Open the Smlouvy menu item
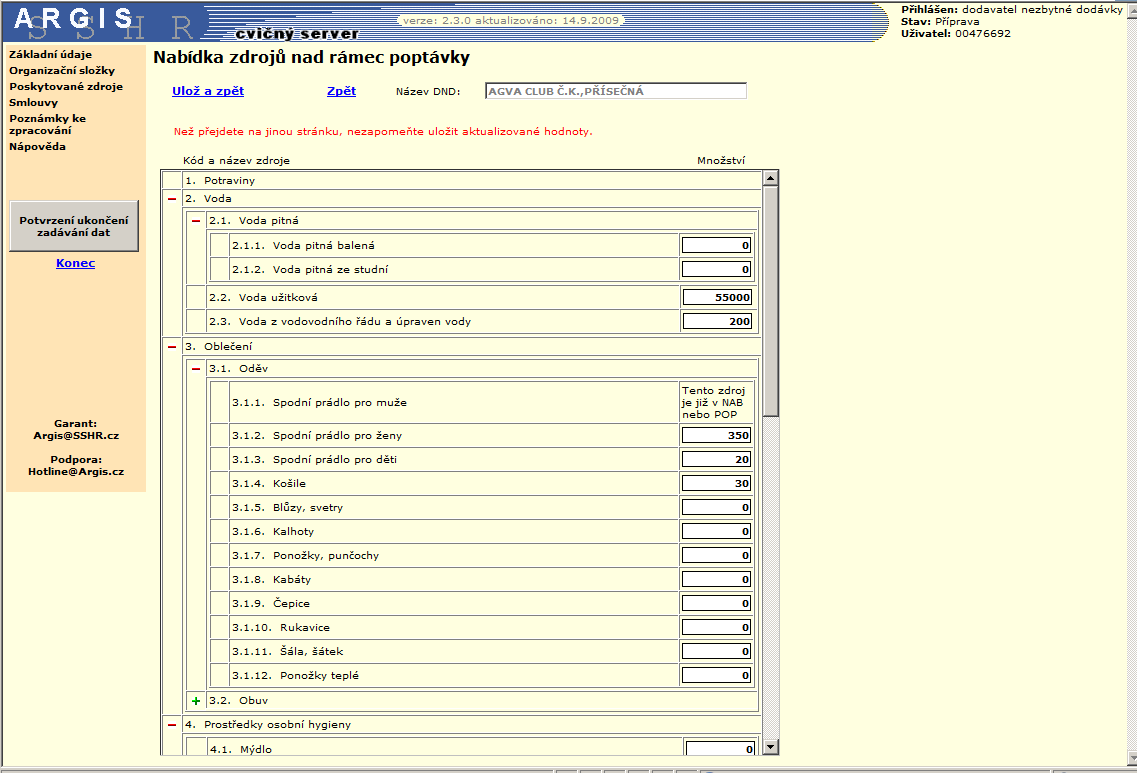 click(x=33, y=102)
